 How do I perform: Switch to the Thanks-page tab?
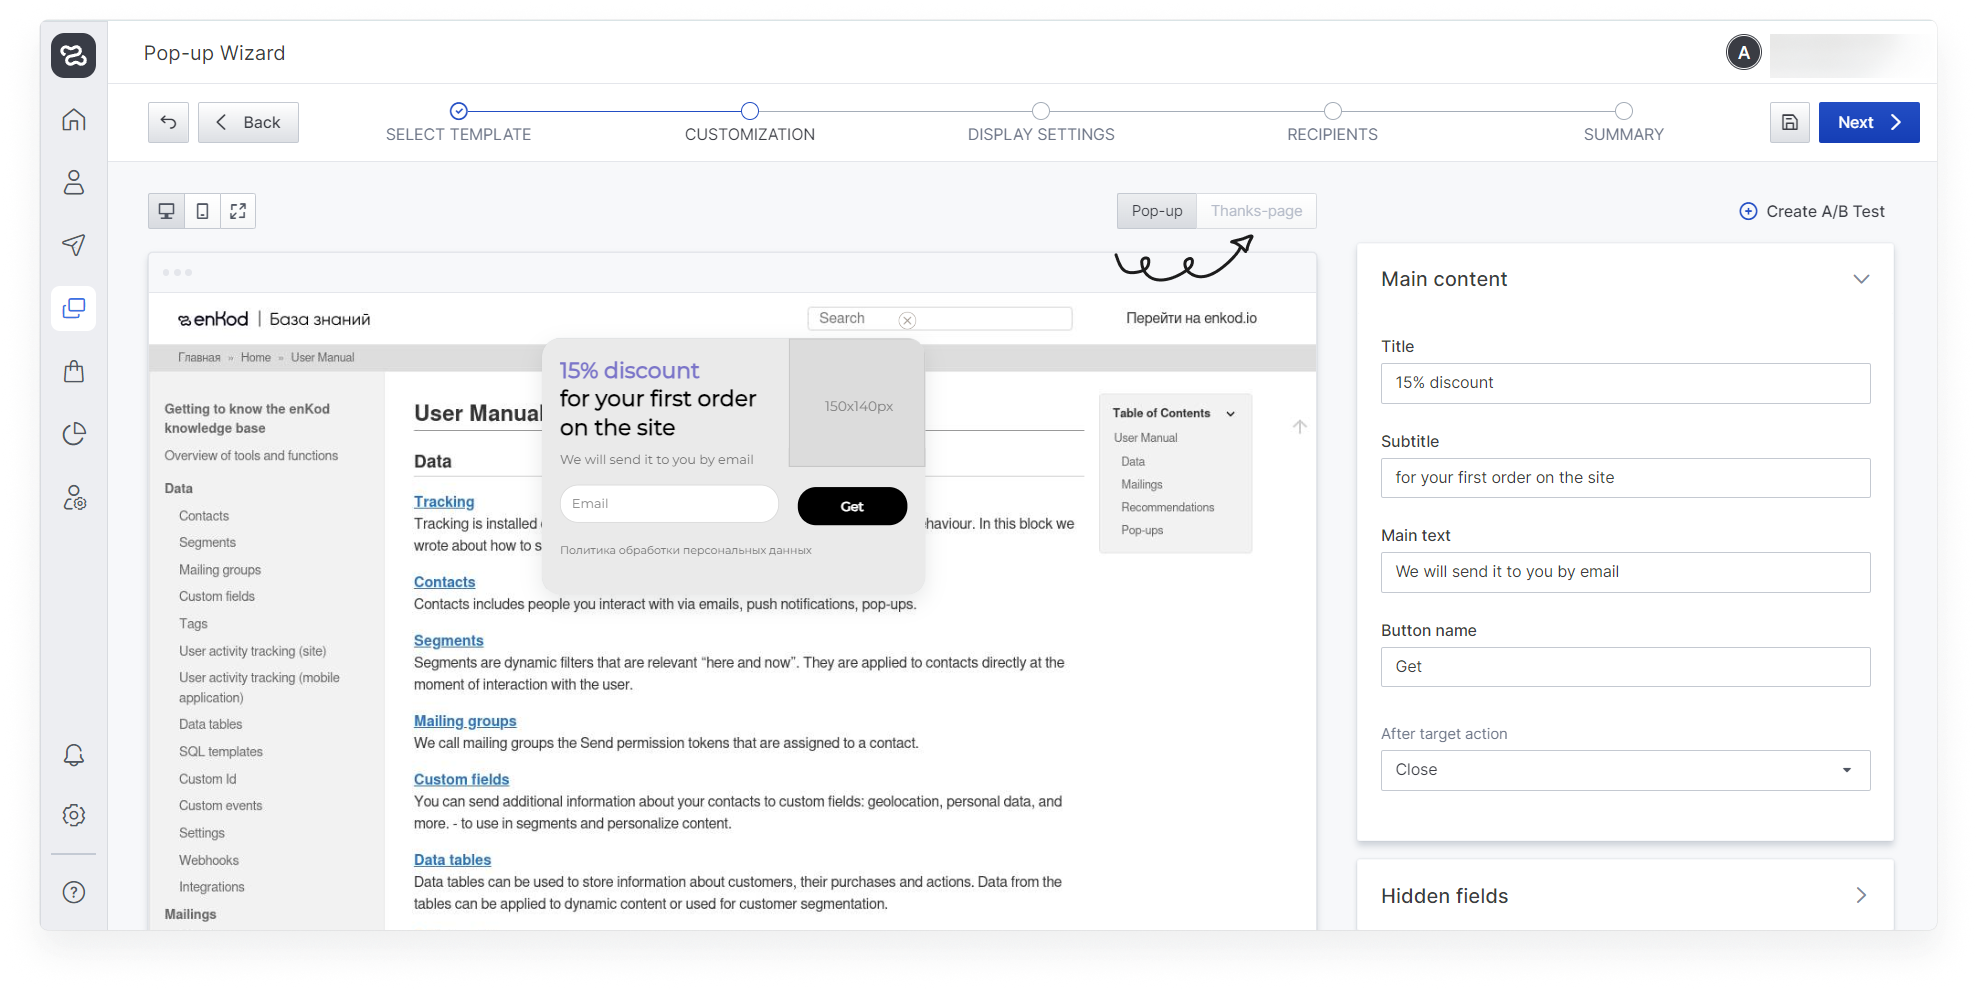click(1256, 211)
